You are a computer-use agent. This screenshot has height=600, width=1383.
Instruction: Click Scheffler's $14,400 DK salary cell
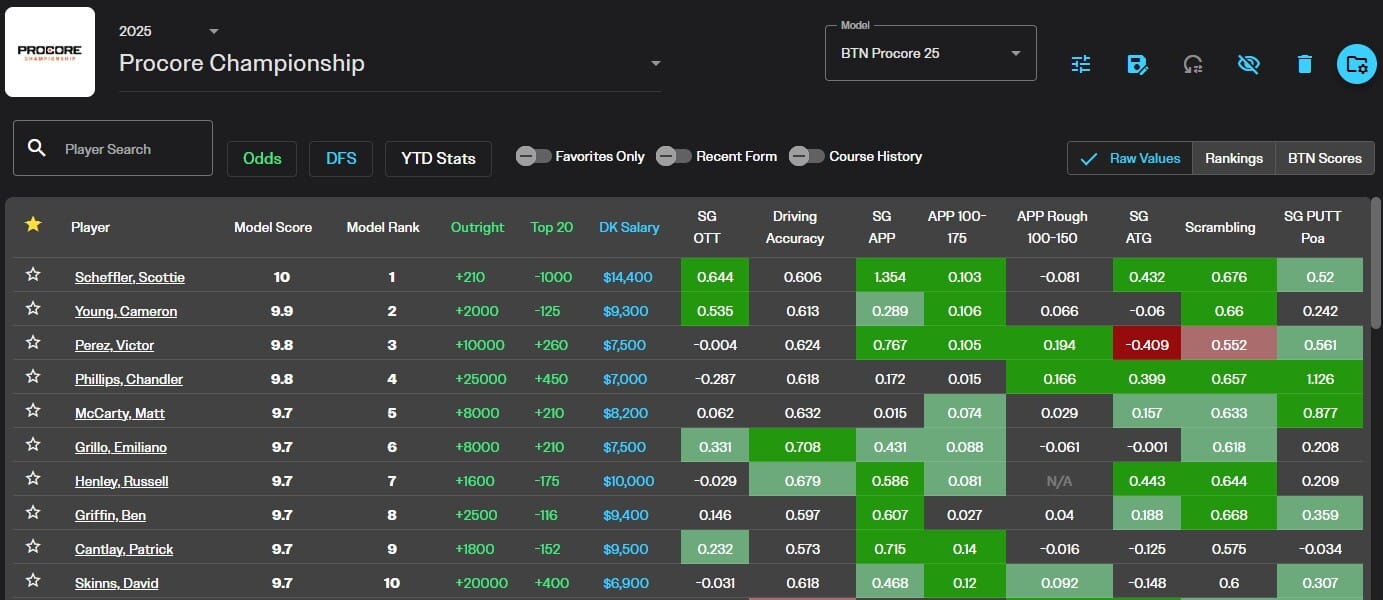tap(627, 277)
